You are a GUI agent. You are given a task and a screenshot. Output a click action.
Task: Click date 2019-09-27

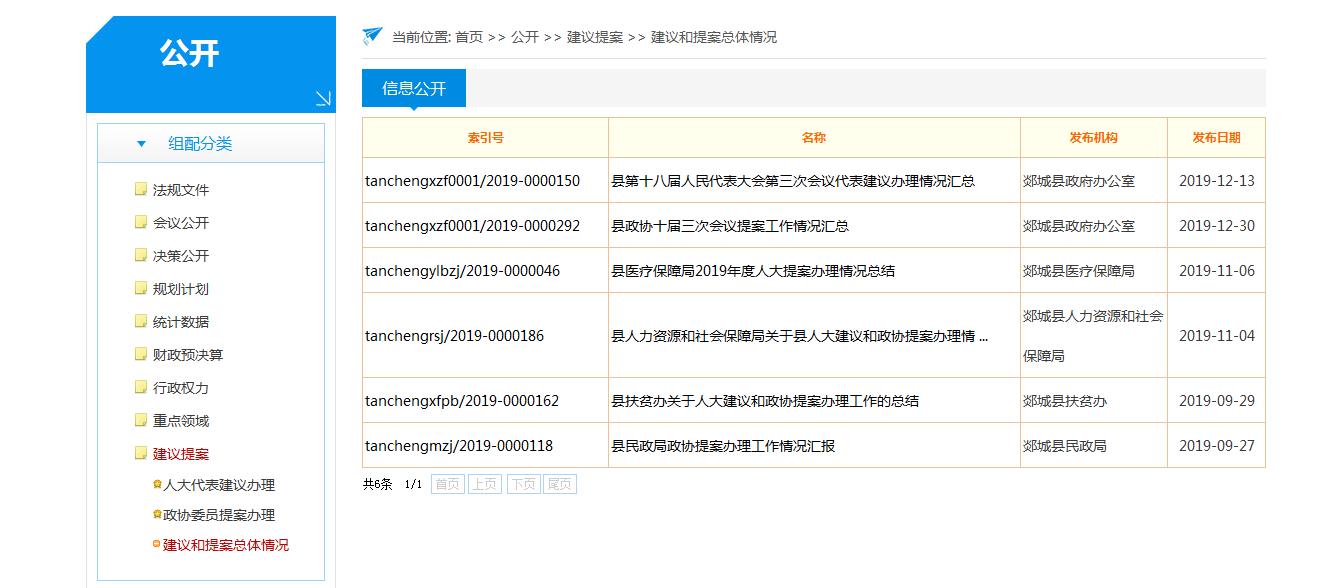pos(1217,446)
